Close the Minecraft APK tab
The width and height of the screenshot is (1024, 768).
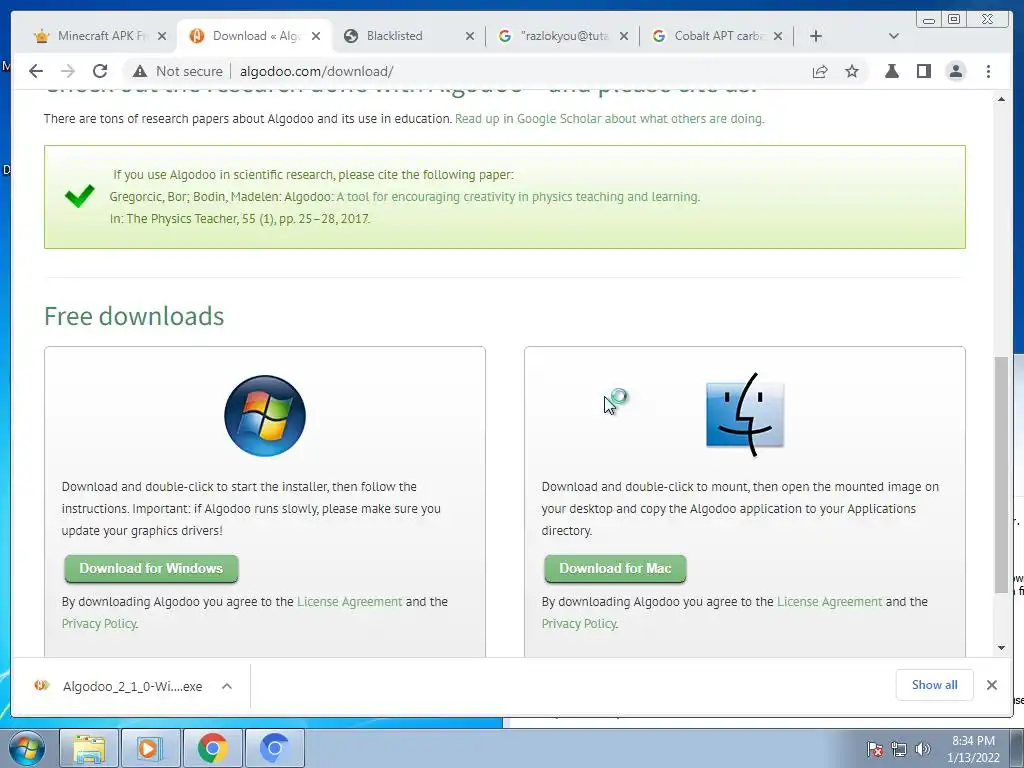pos(162,36)
